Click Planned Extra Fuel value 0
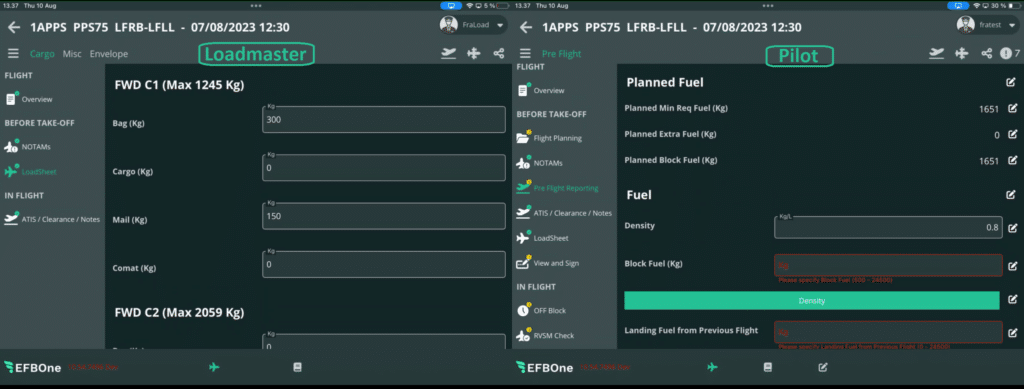 pos(997,135)
